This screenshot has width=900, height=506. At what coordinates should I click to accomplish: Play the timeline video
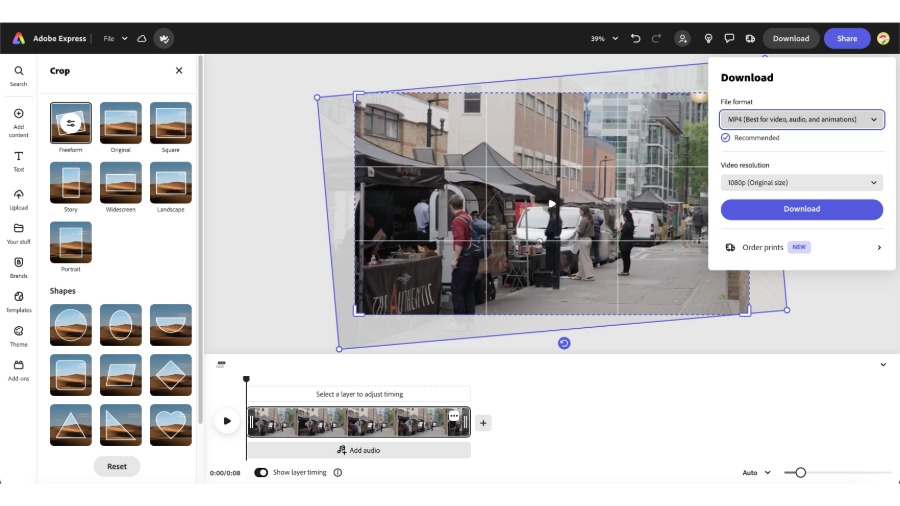tap(227, 421)
